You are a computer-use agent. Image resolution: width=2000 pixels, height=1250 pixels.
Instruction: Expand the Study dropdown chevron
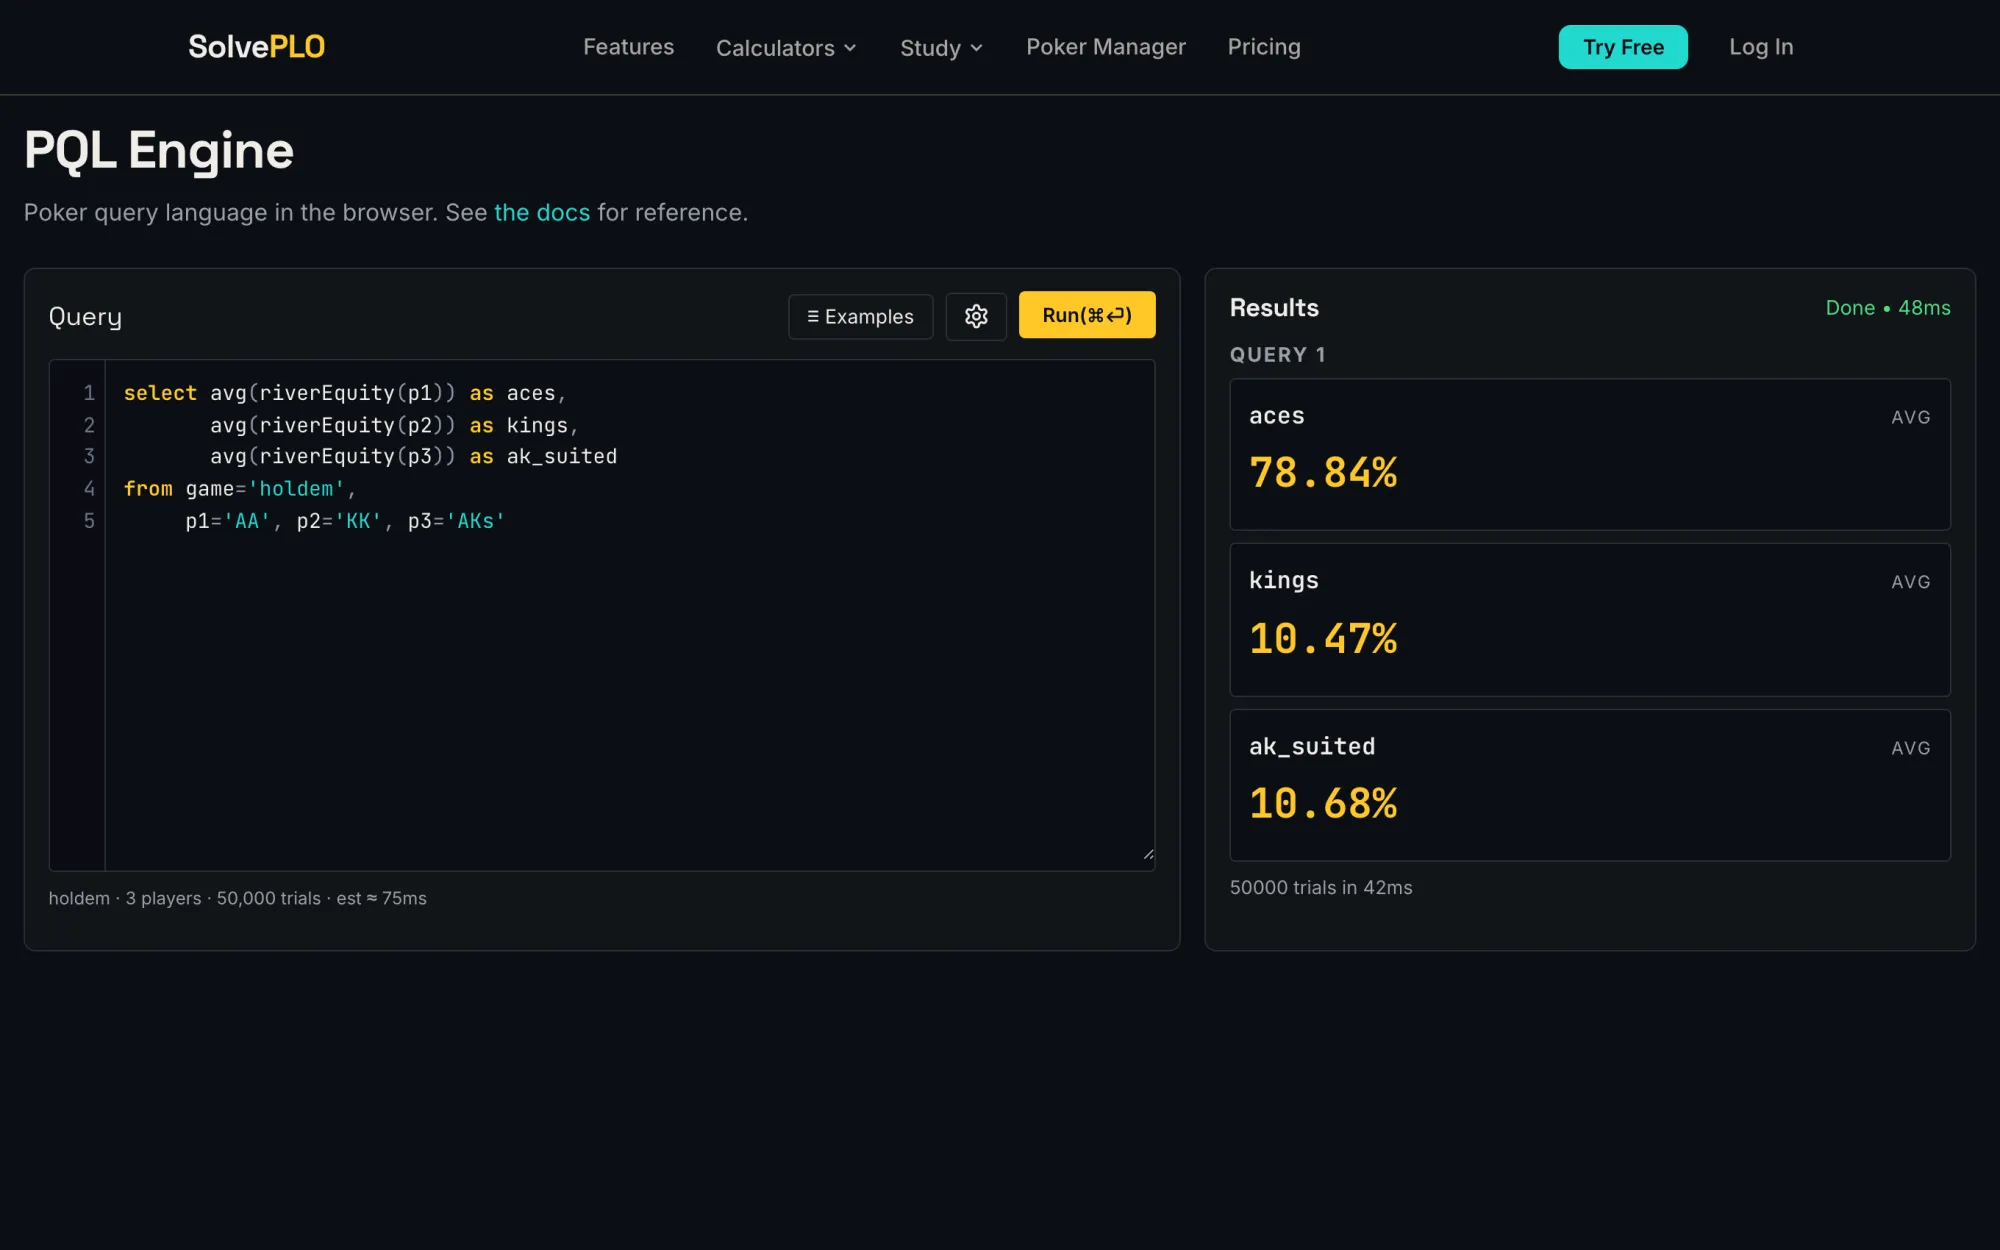976,48
